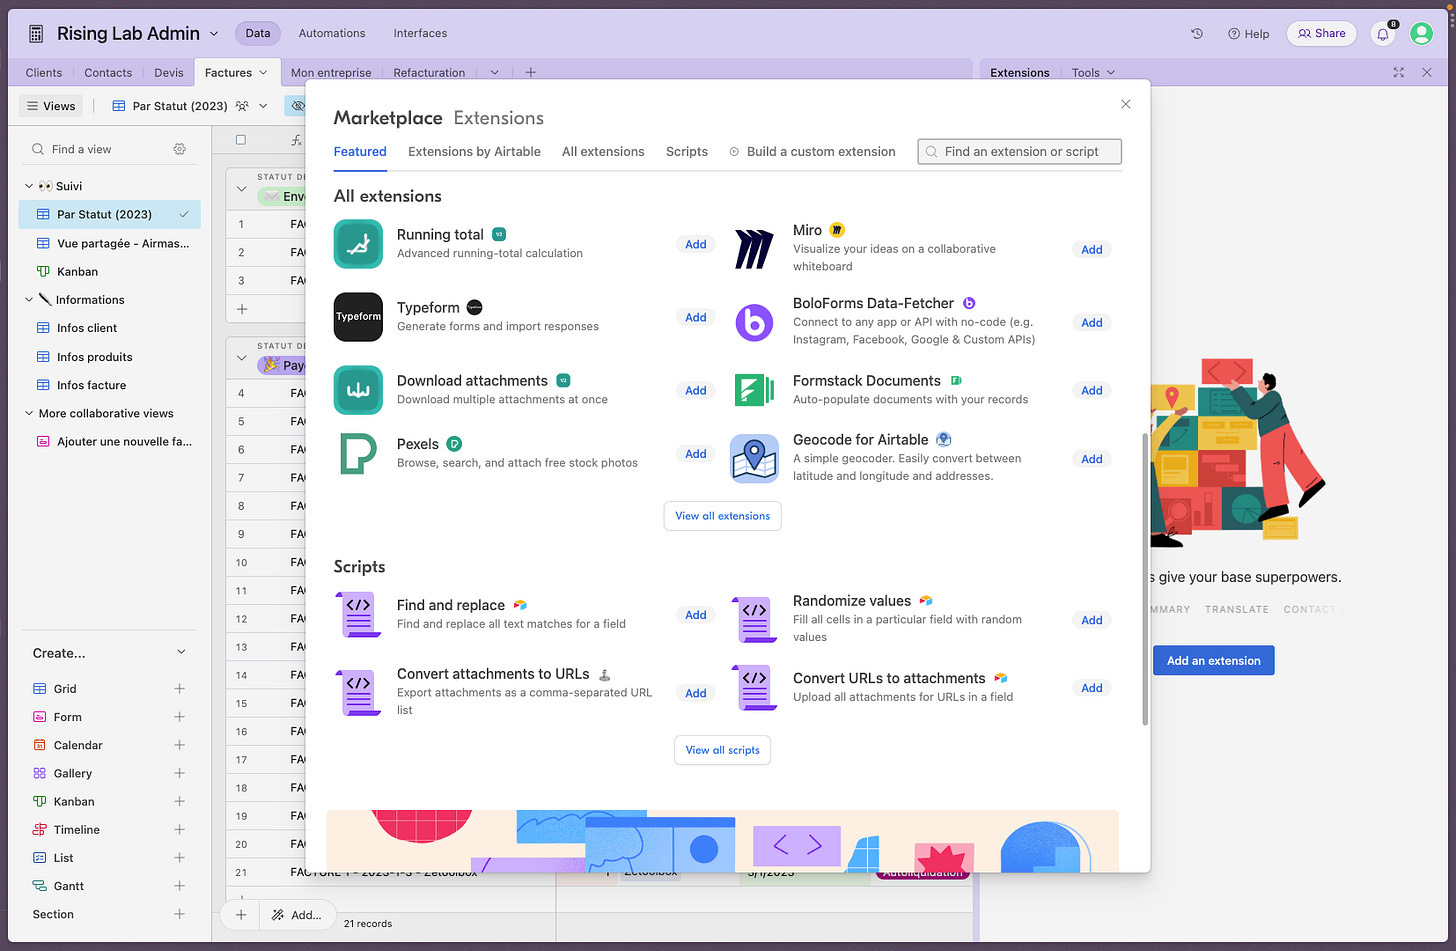Add the Miro extension

point(1092,250)
